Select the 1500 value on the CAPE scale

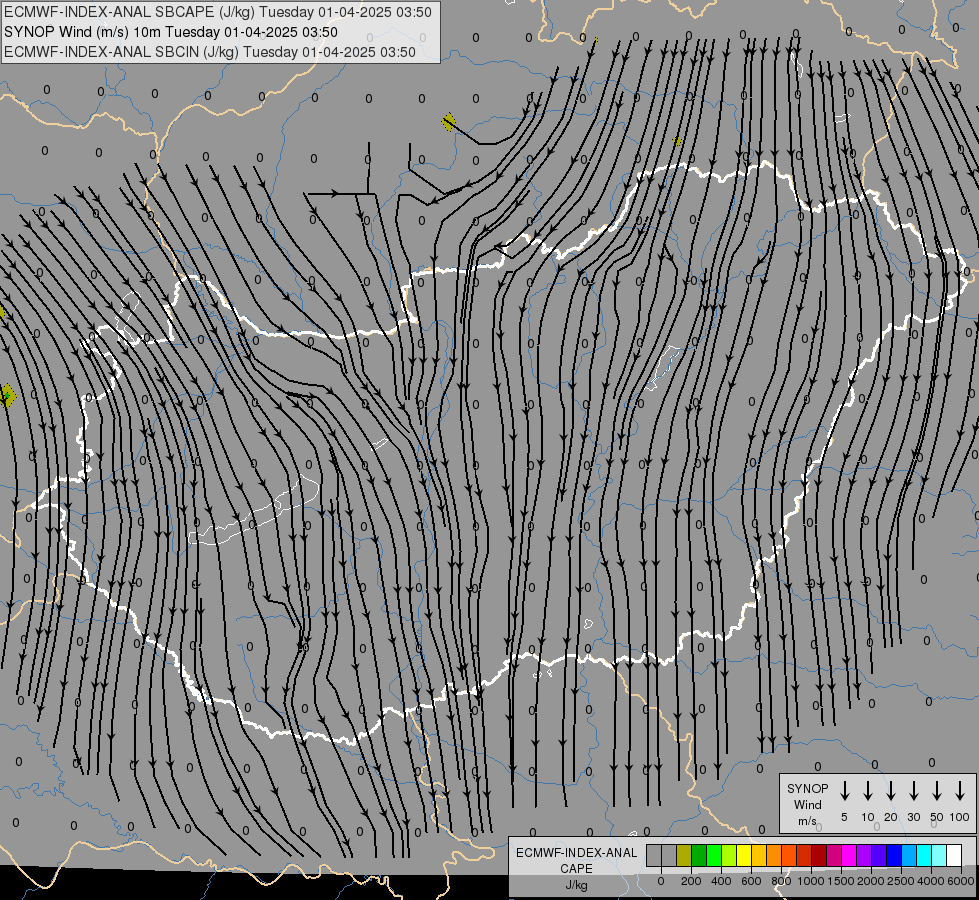841,881
